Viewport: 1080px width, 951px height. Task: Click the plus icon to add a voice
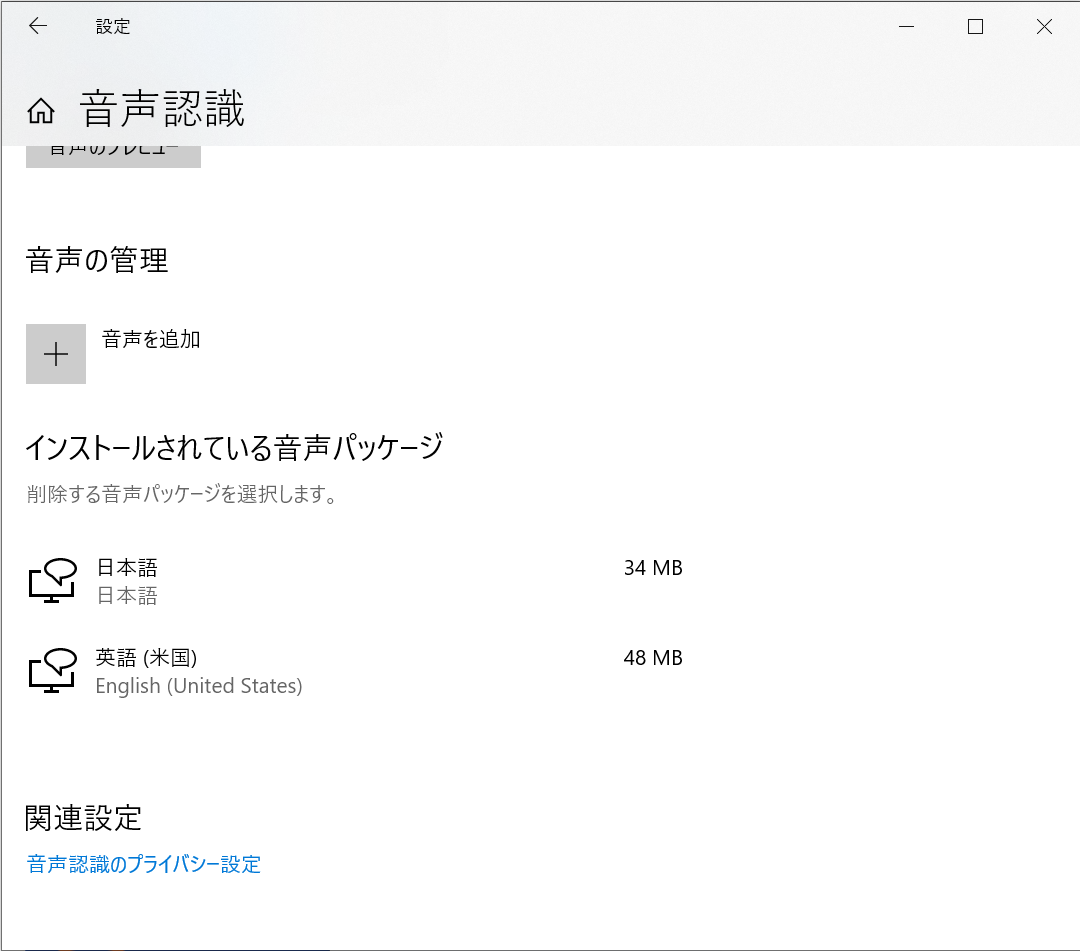(55, 353)
